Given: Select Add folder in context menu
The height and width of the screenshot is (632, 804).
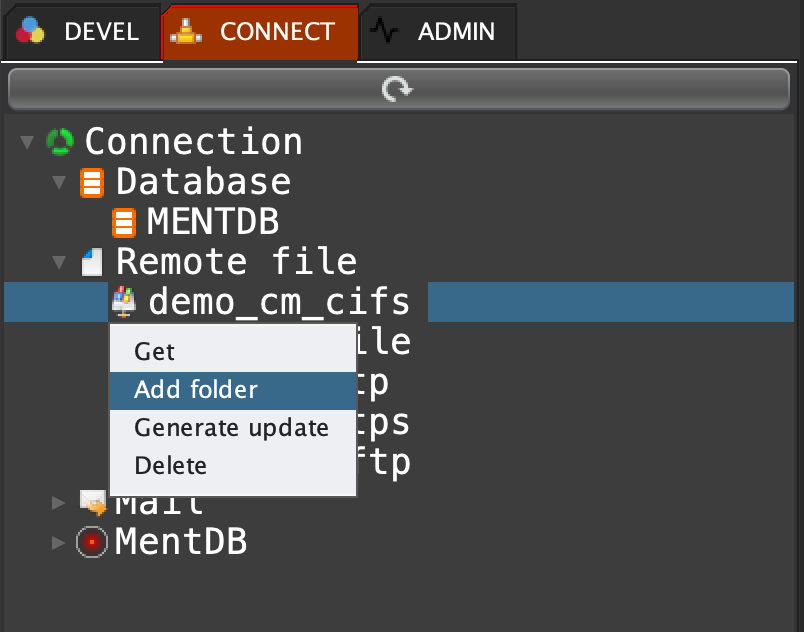Looking at the screenshot, I should click(x=196, y=390).
